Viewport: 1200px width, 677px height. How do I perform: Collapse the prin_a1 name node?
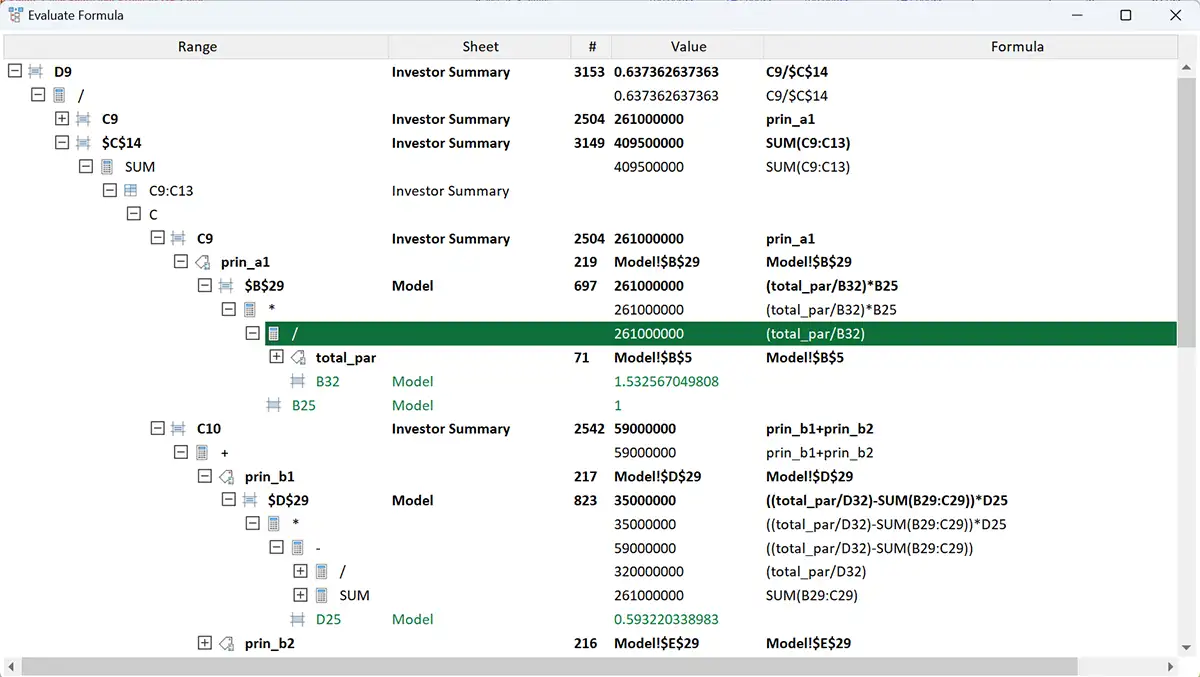[181, 262]
